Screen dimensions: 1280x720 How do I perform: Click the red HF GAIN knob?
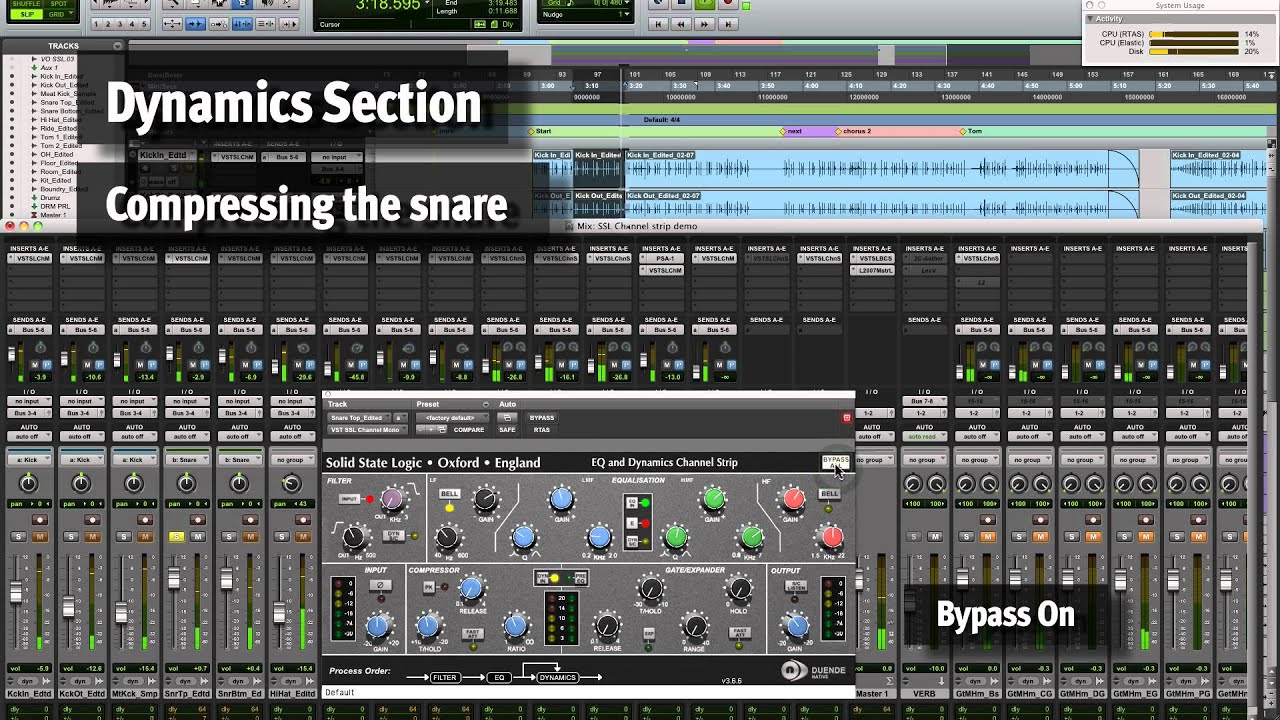(x=793, y=498)
